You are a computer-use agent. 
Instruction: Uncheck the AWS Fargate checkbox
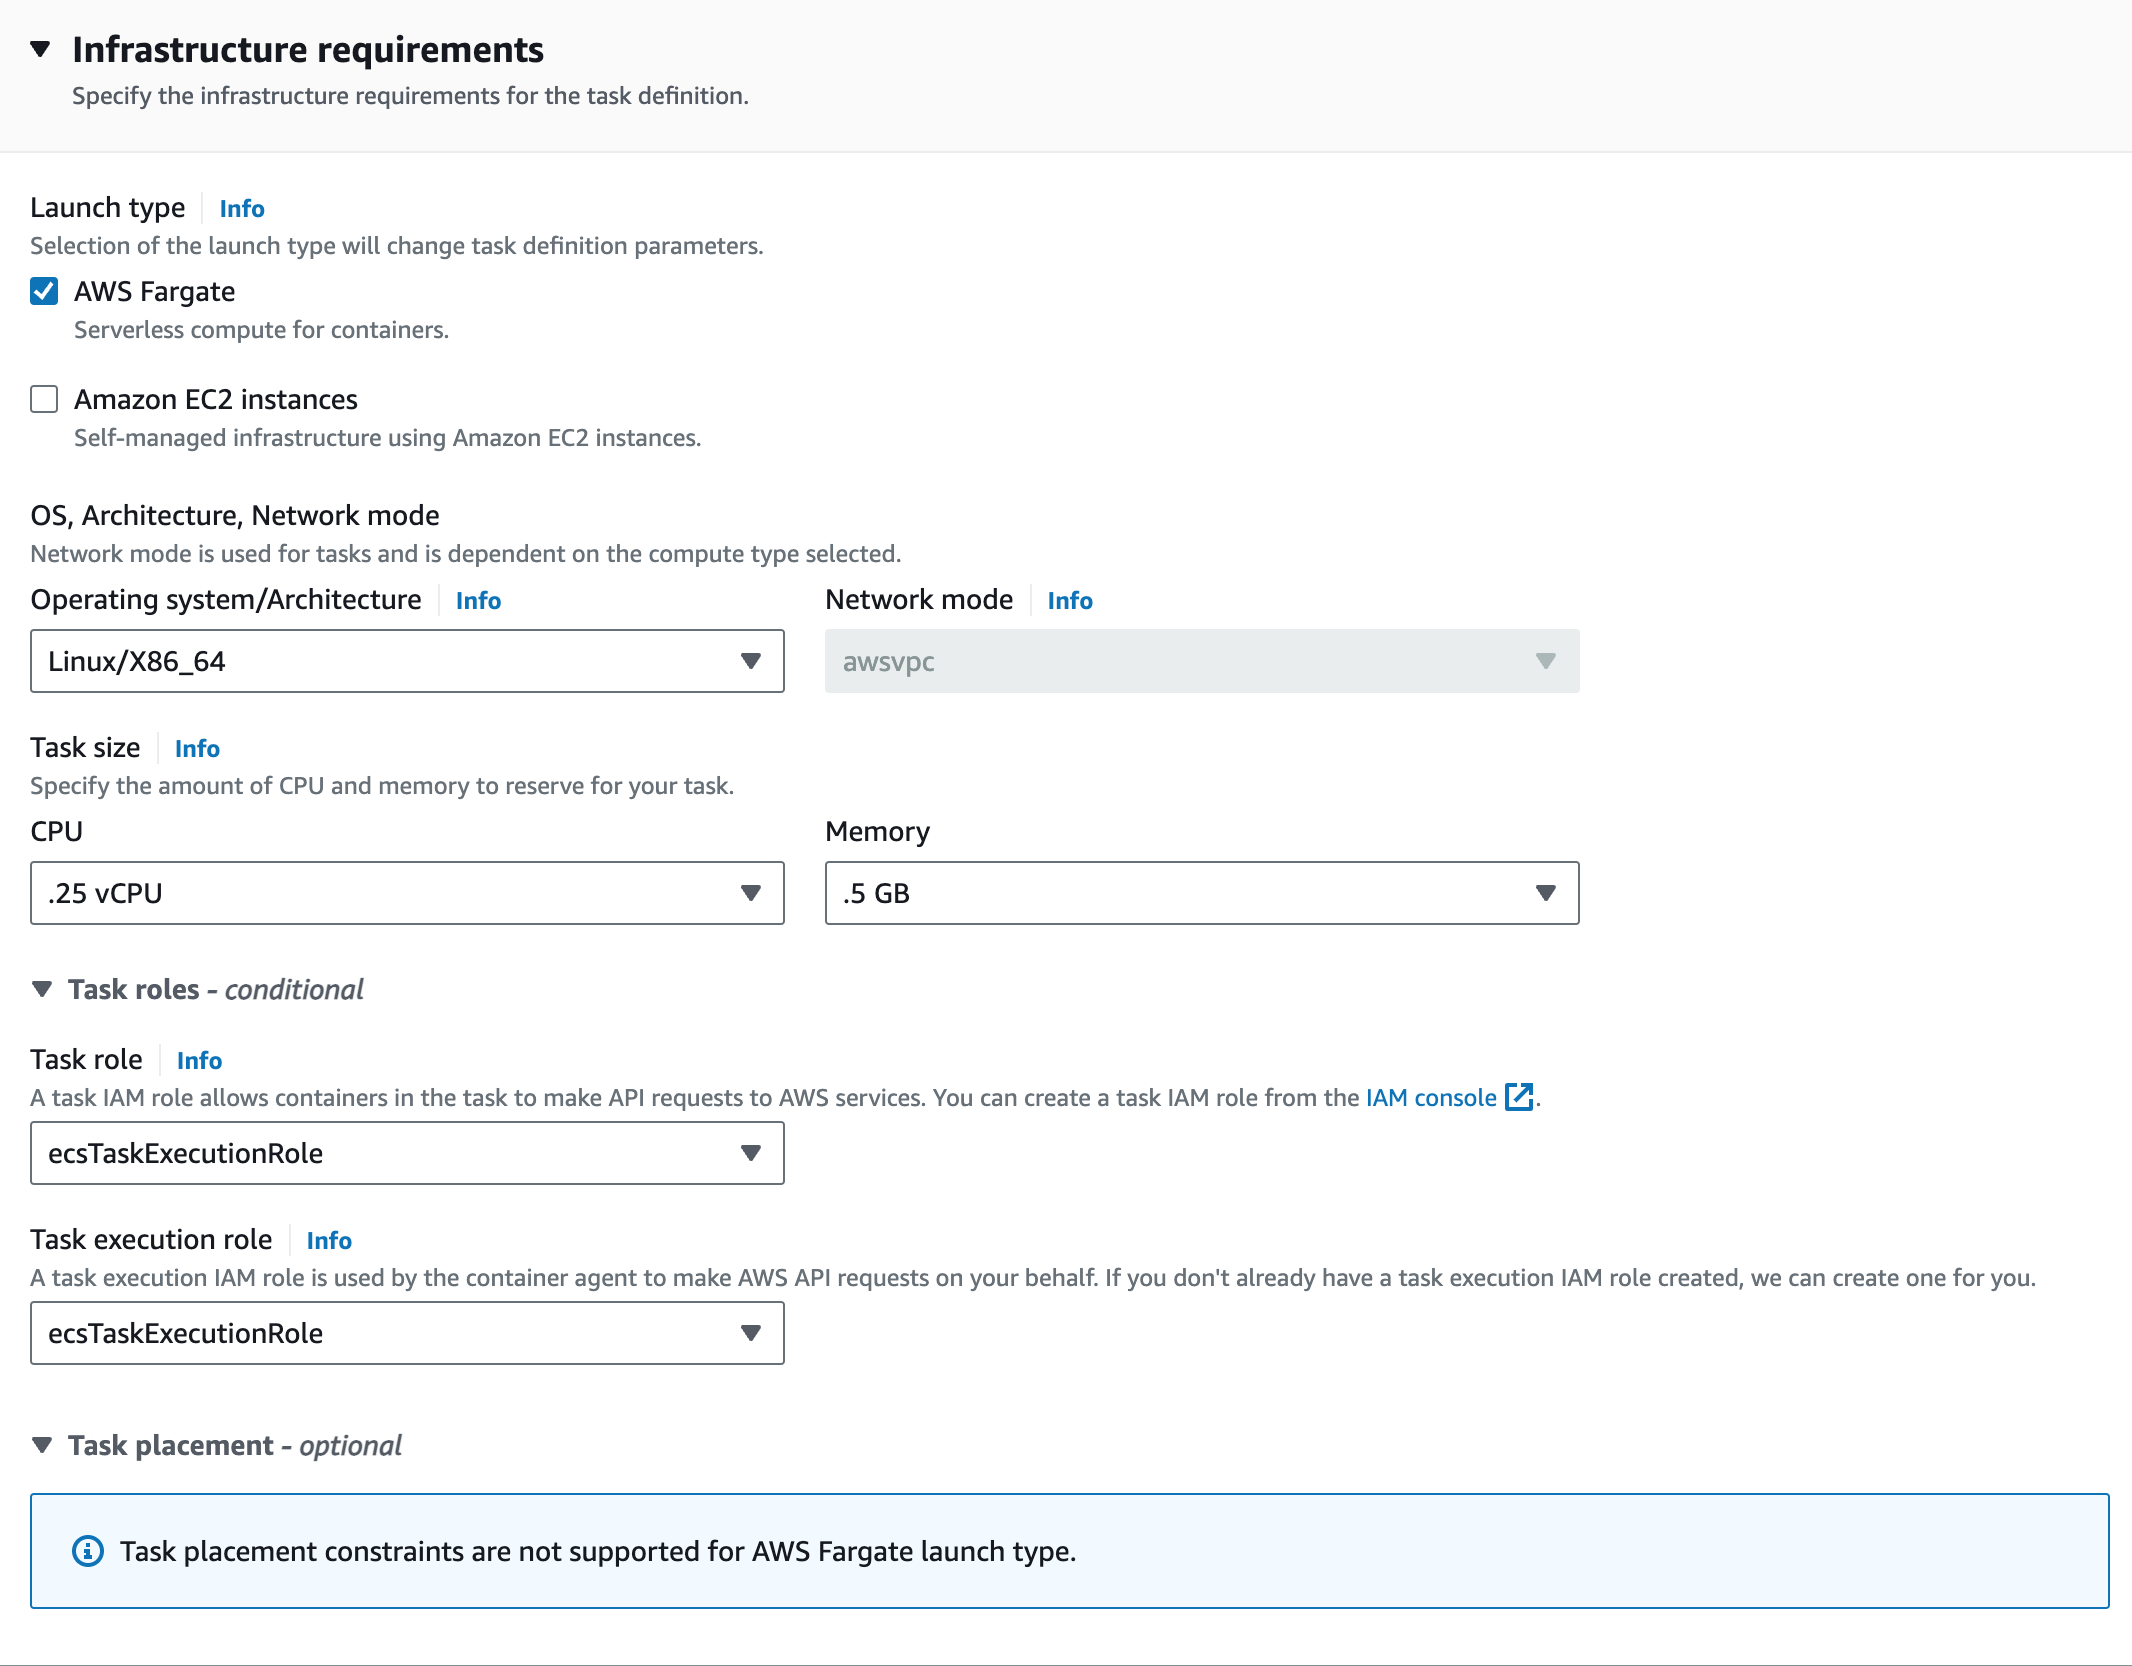pyautogui.click(x=44, y=291)
